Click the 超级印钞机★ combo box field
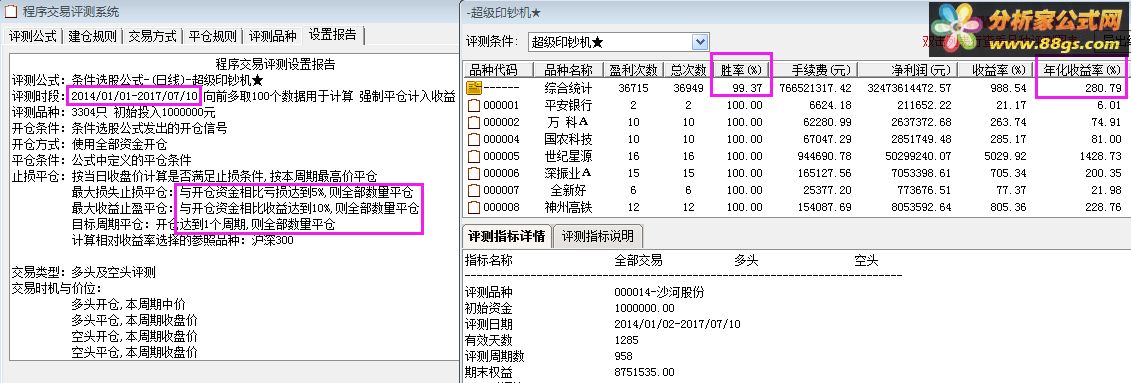The width and height of the screenshot is (1131, 383). [618, 43]
